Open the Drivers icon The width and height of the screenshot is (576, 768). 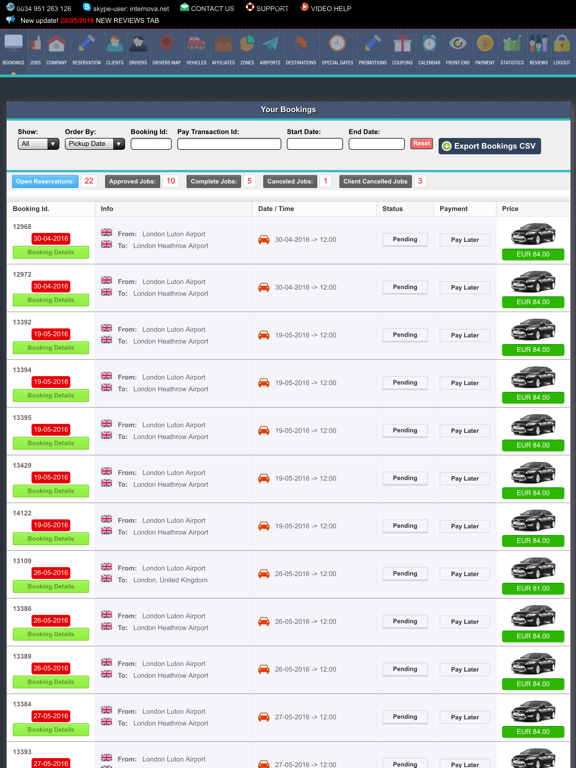click(x=138, y=44)
